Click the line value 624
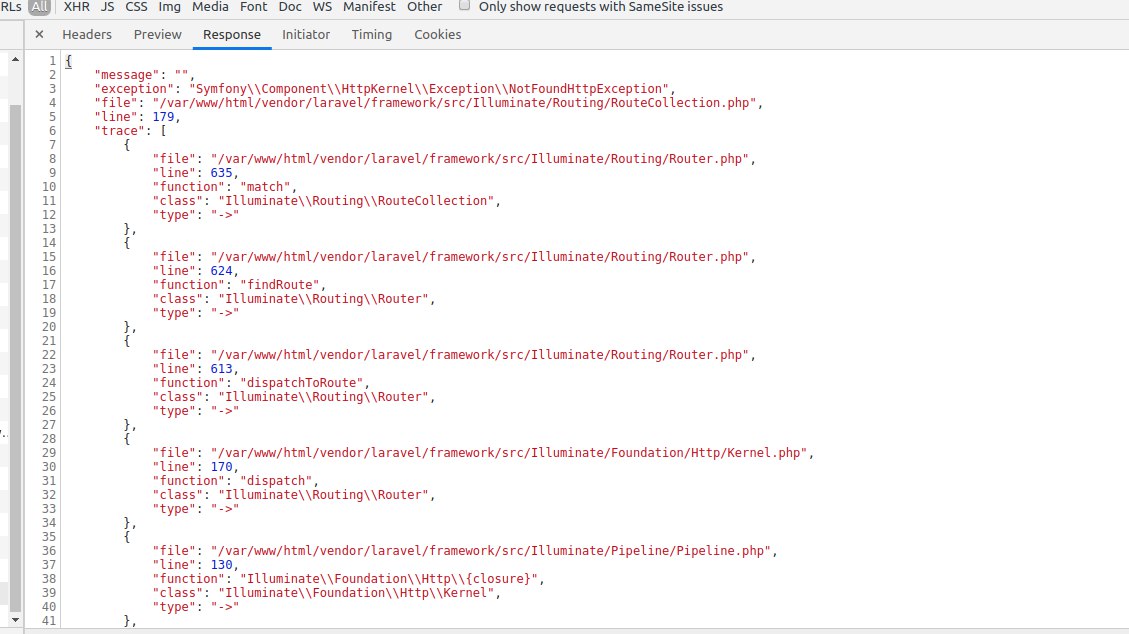 [222, 271]
